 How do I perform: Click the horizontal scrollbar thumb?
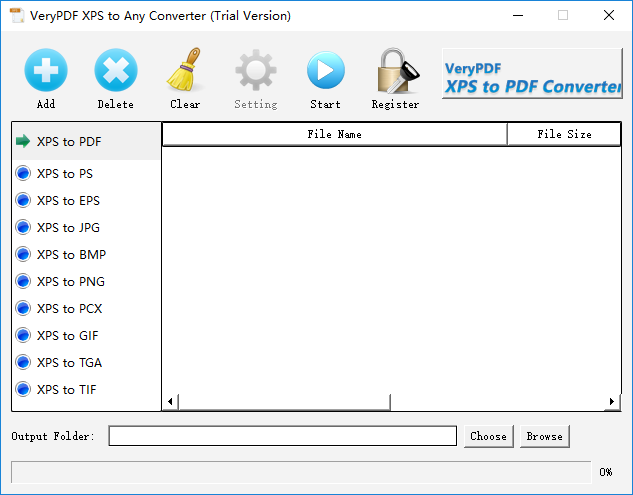284,402
